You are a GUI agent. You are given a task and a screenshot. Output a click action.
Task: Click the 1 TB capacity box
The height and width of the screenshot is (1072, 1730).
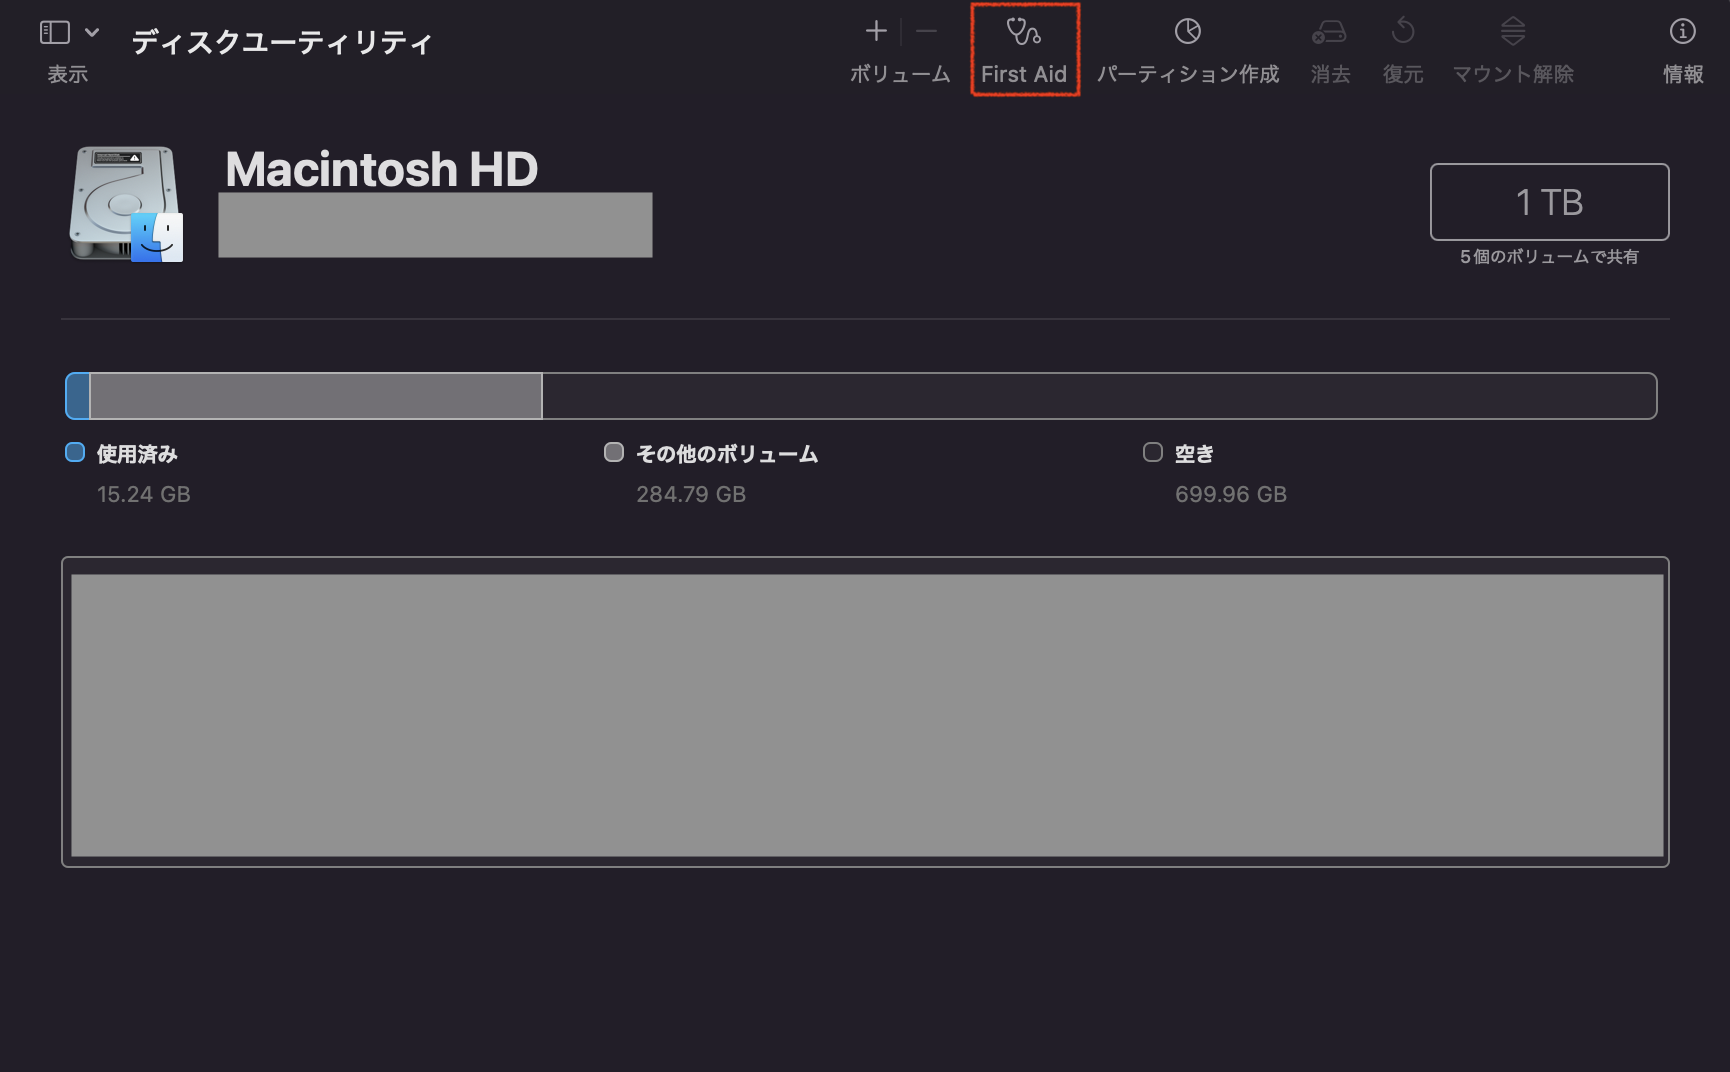(x=1549, y=202)
